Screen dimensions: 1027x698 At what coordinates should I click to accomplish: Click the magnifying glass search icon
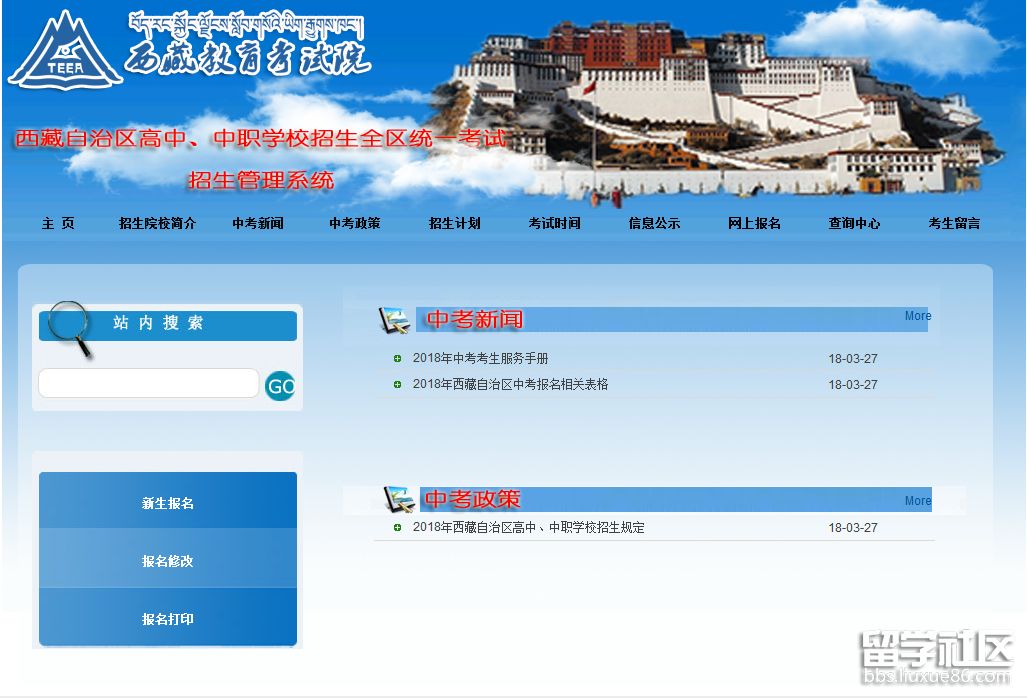pos(68,322)
